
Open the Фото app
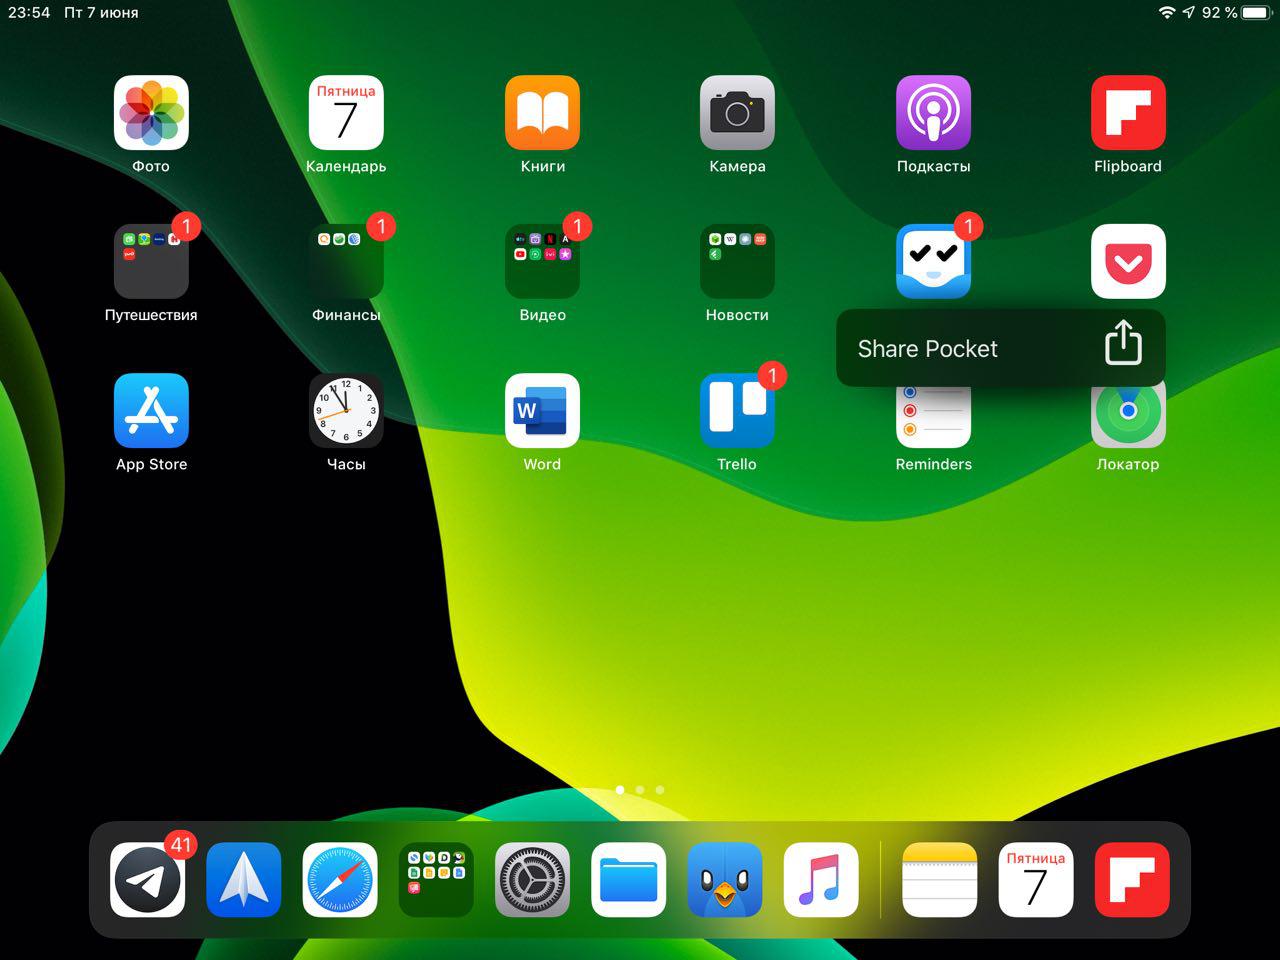coord(151,112)
